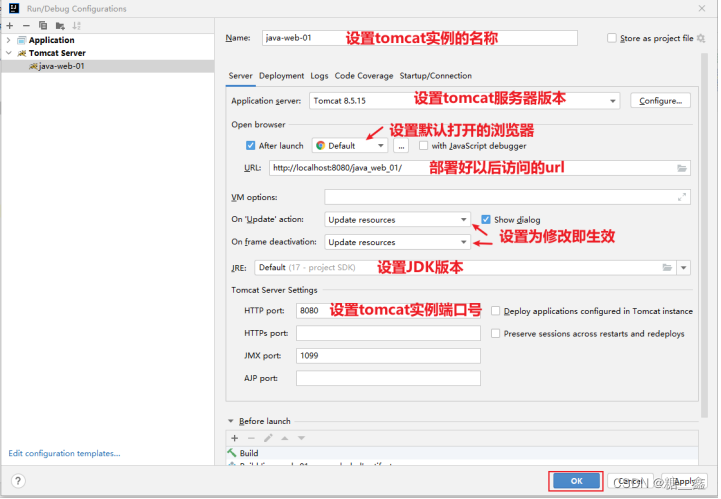Screen dimensions: 721x499
Task: Enable Preserve sessions across restarts and redeploys
Action: click(496, 333)
